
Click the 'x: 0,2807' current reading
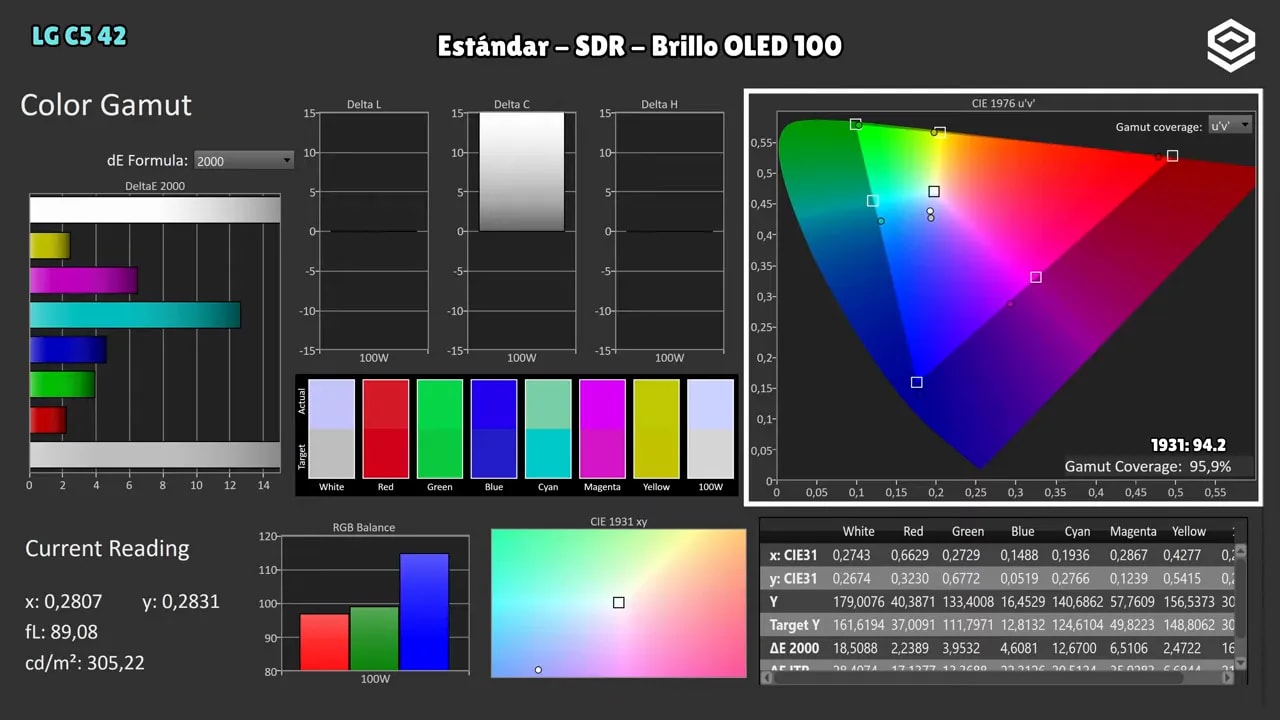(x=63, y=602)
